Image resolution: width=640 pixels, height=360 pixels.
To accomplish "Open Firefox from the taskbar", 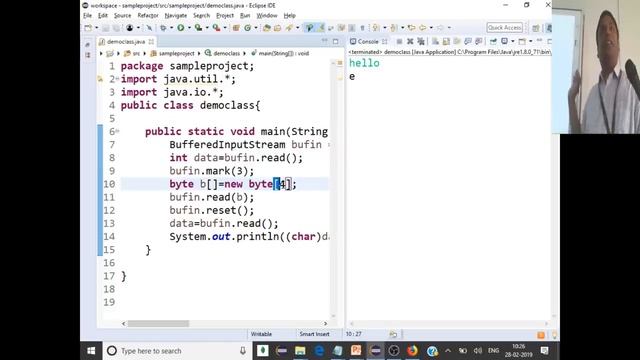I will [412, 351].
